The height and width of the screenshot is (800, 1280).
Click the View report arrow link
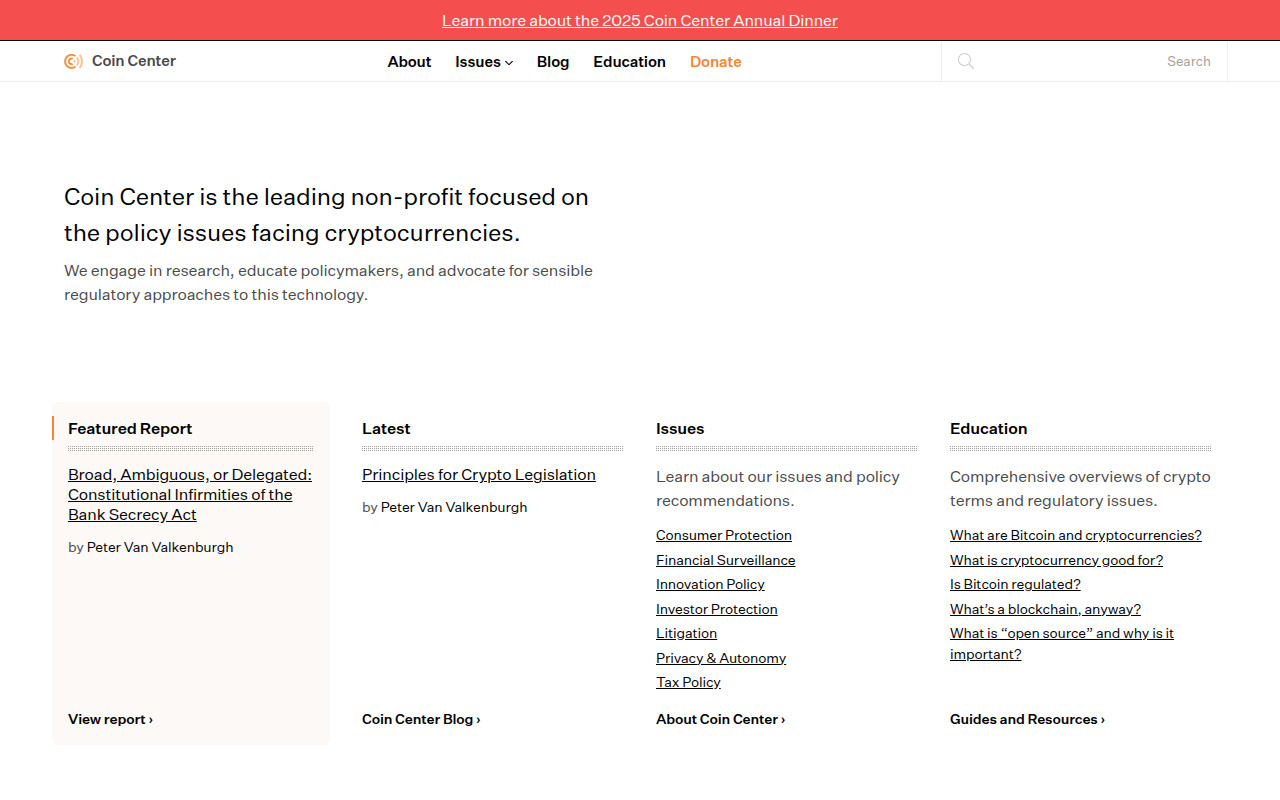point(110,719)
